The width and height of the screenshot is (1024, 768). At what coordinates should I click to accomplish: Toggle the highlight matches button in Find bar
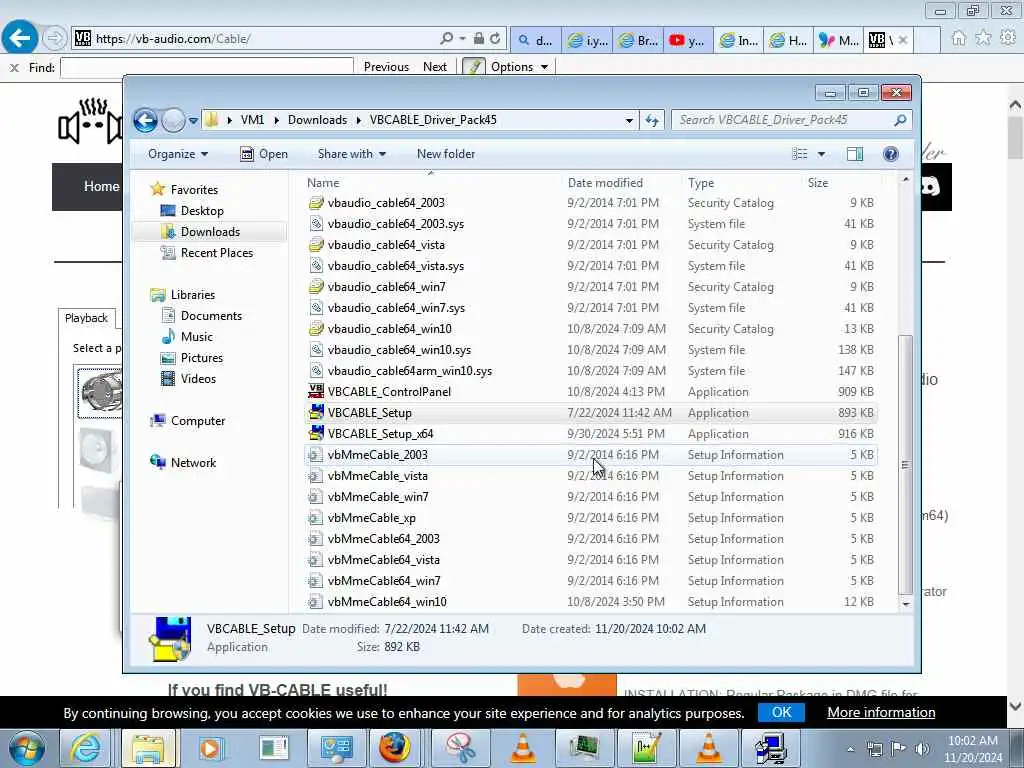pos(473,67)
